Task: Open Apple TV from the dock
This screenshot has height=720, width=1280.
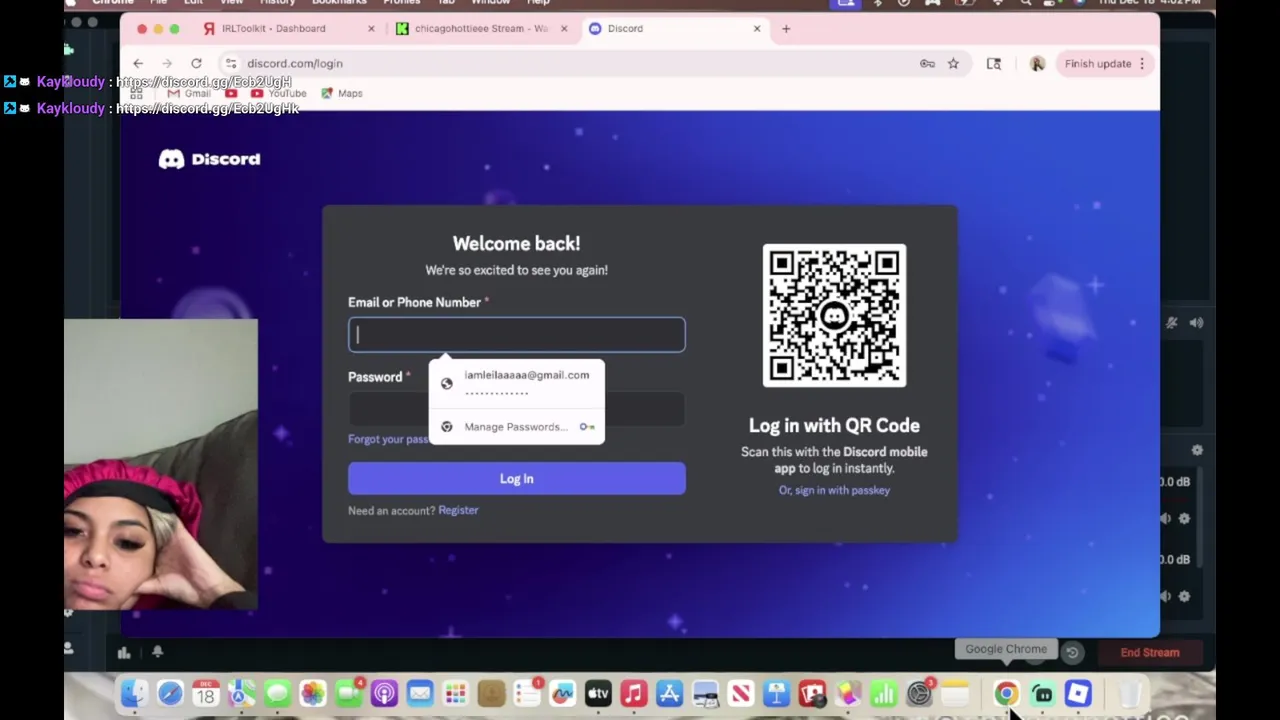Action: (x=598, y=693)
